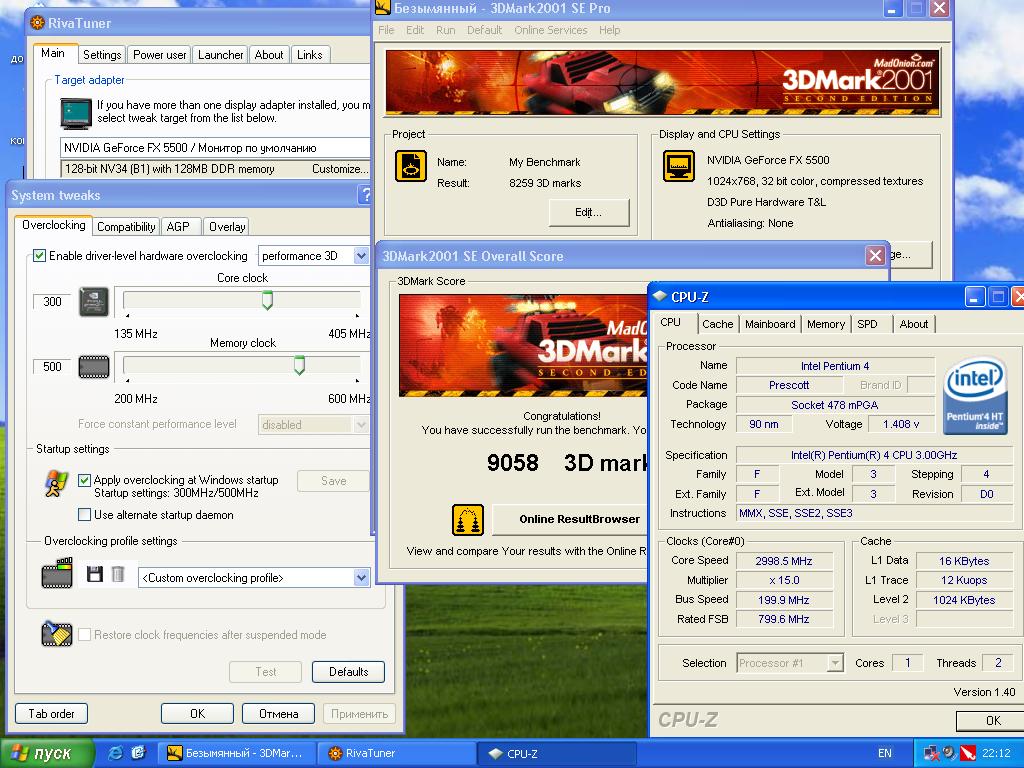Click OK in System tweaks dialog
The height and width of the screenshot is (768, 1024).
pyautogui.click(x=197, y=714)
